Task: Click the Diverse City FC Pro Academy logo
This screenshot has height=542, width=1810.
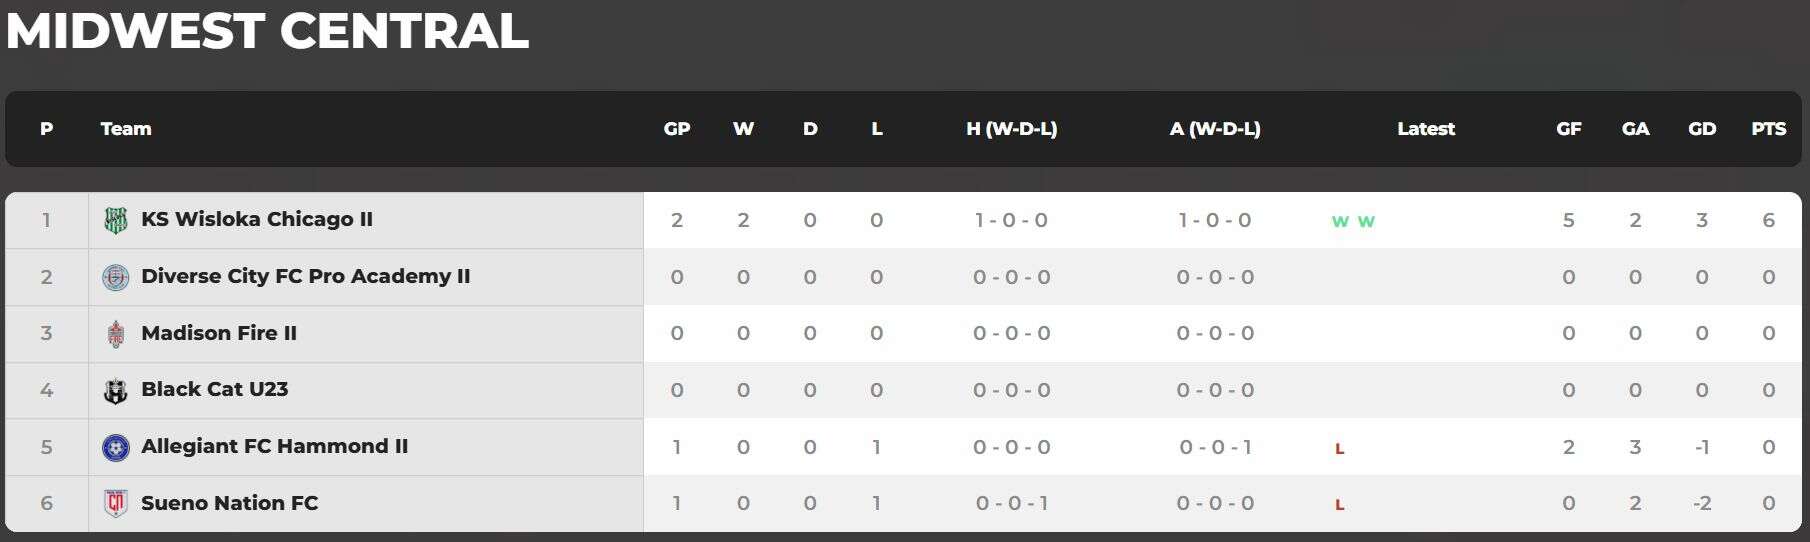Action: pos(116,277)
